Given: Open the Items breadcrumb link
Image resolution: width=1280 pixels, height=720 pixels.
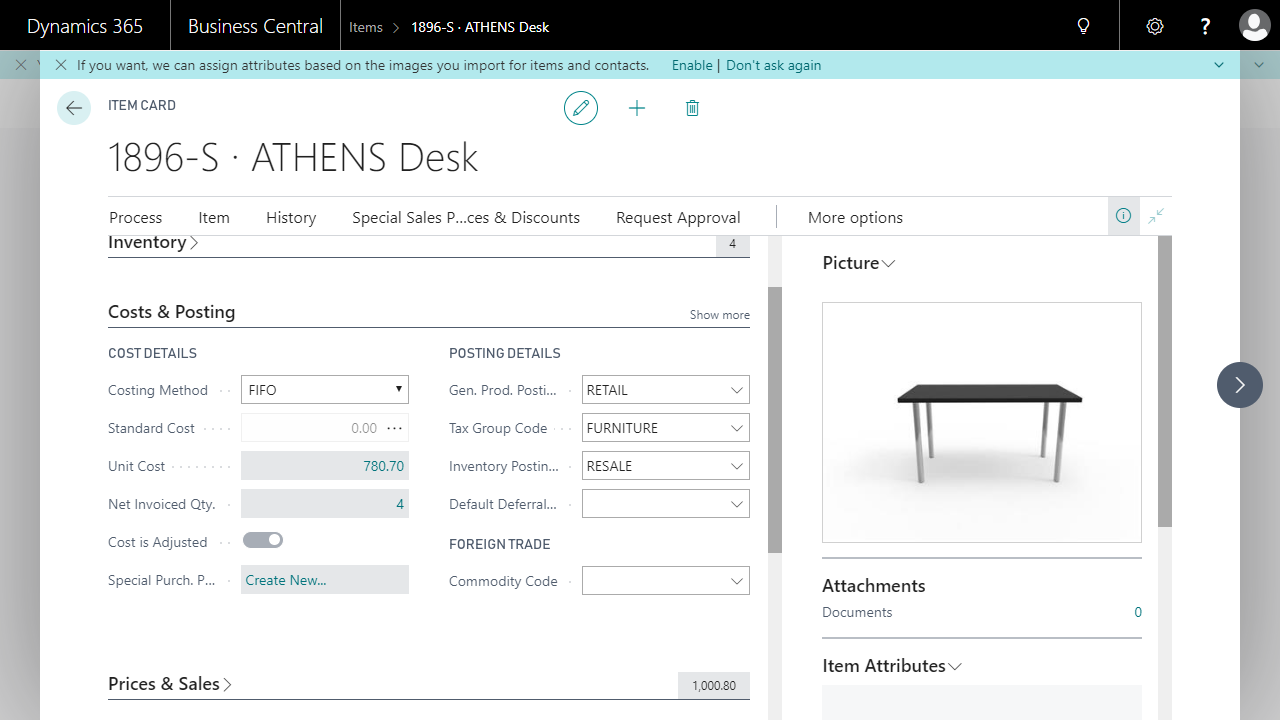Looking at the screenshot, I should click(x=366, y=27).
